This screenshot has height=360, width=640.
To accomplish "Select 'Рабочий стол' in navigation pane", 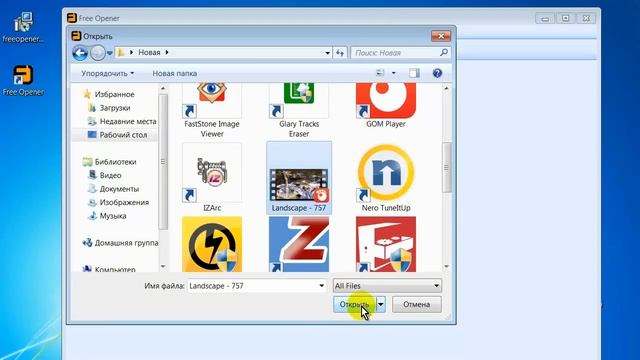I will tap(123, 135).
